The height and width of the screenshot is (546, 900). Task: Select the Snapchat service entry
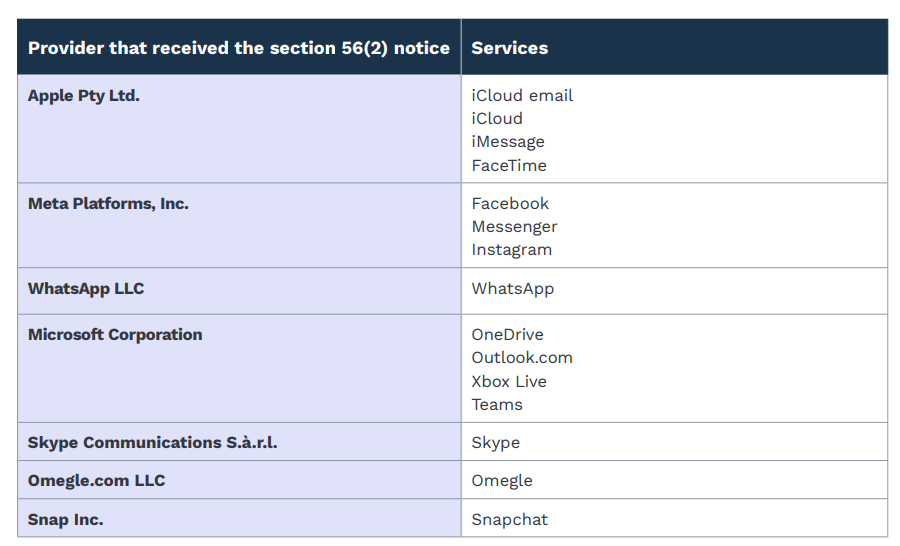[510, 519]
